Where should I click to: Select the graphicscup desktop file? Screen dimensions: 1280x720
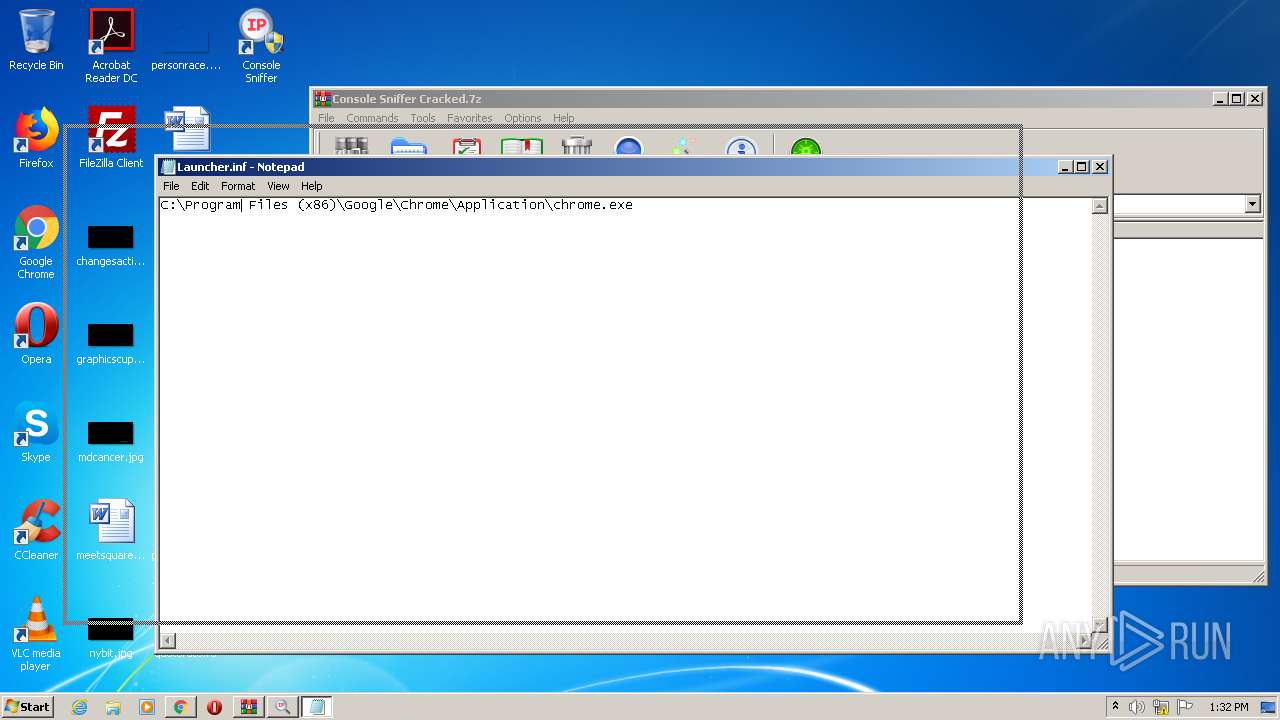(111, 344)
